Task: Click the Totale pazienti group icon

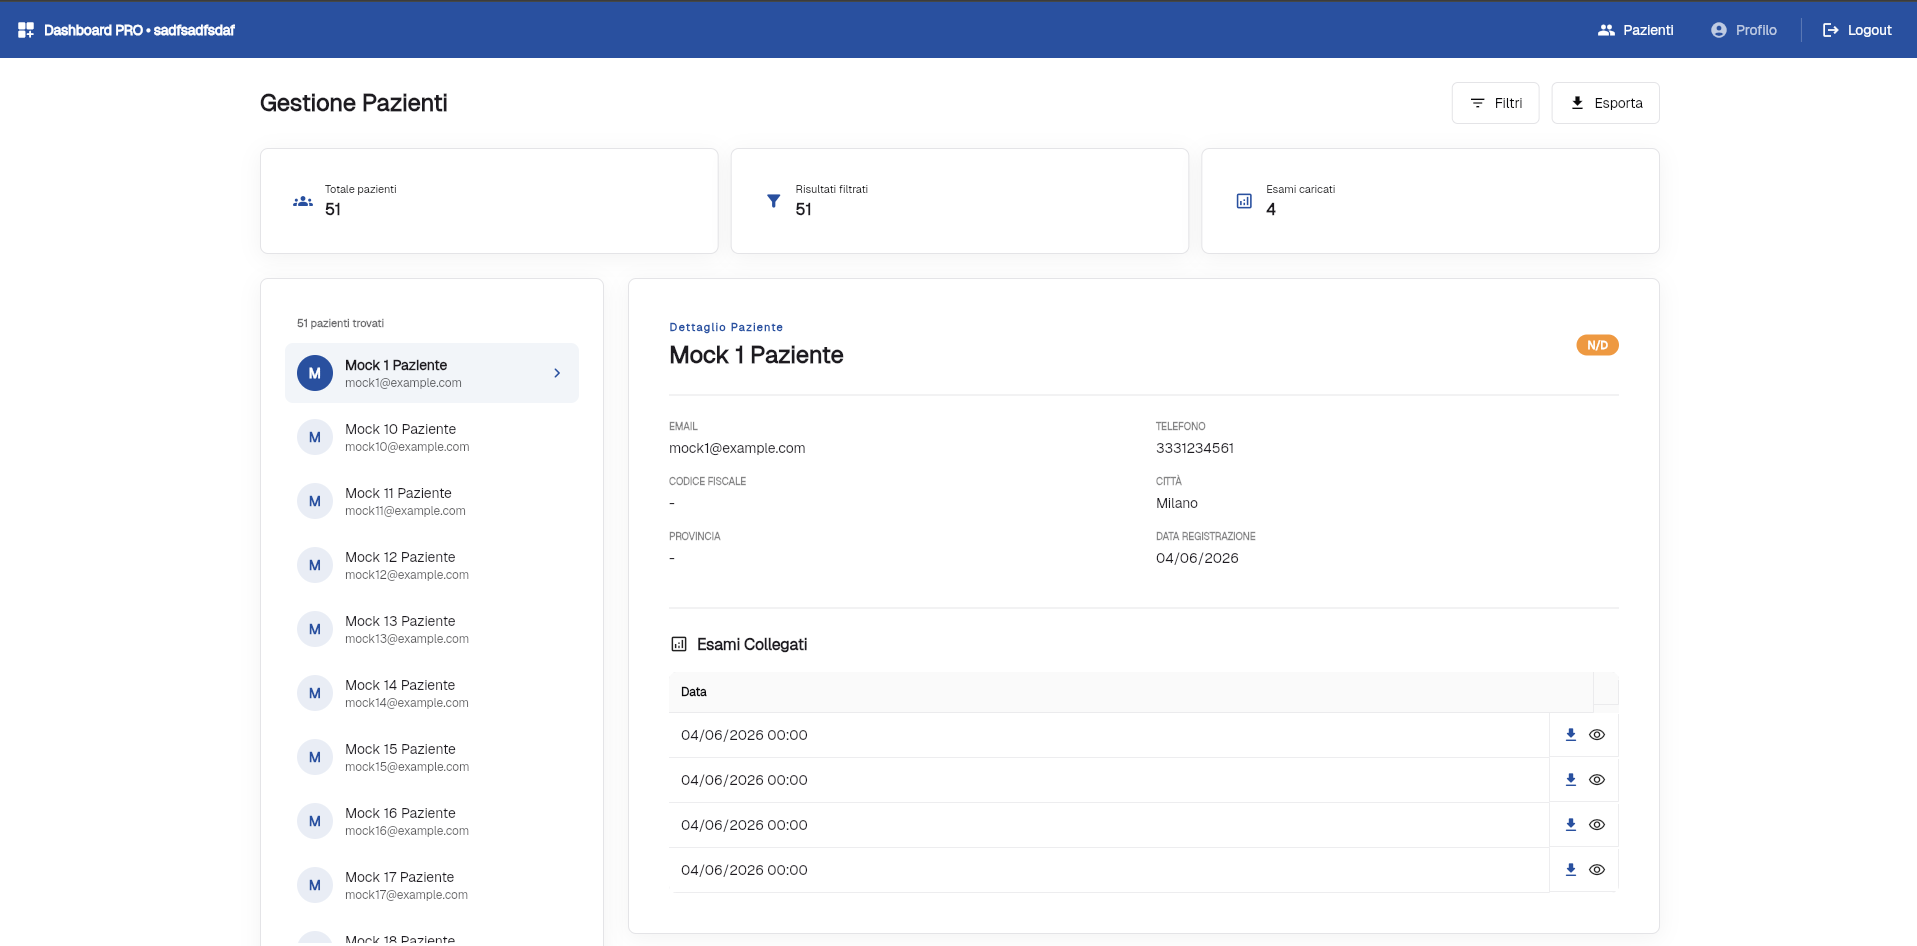Action: (303, 201)
